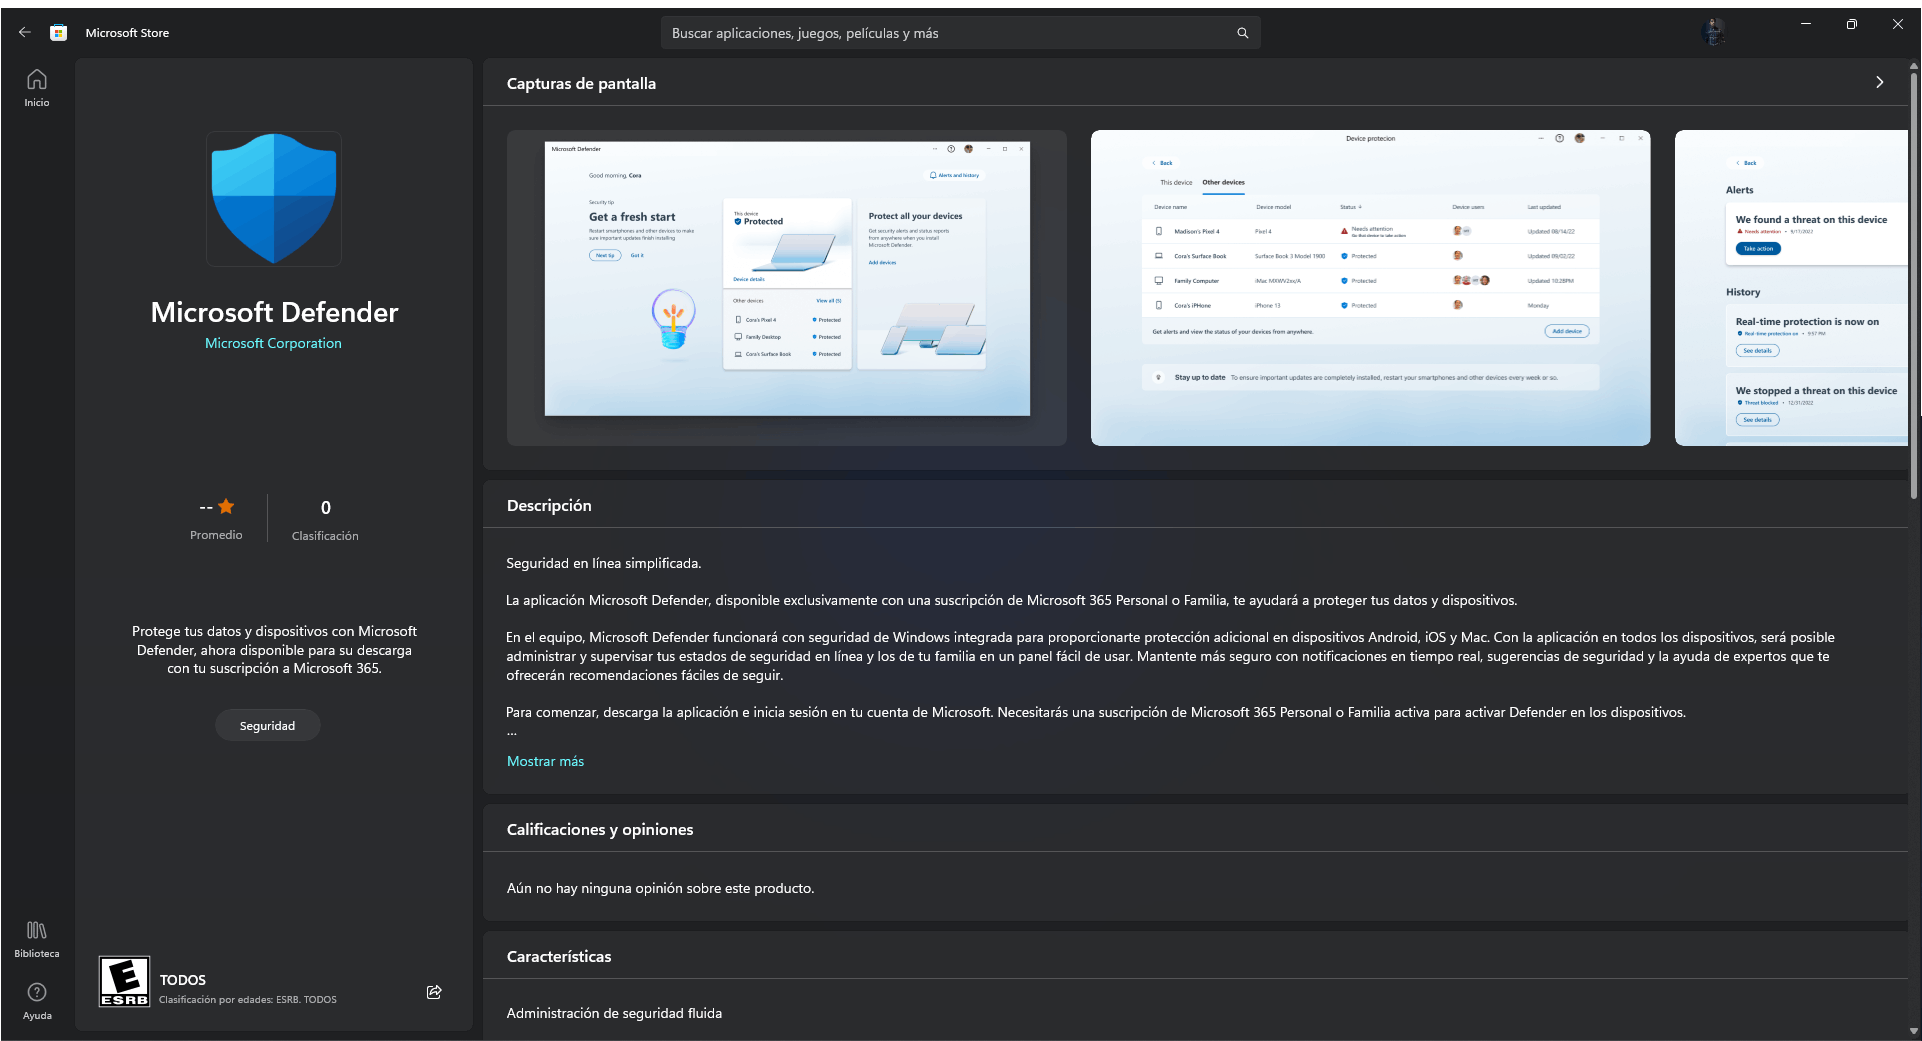Go back using the back arrow
The image size is (1922, 1041).
[x=25, y=33]
